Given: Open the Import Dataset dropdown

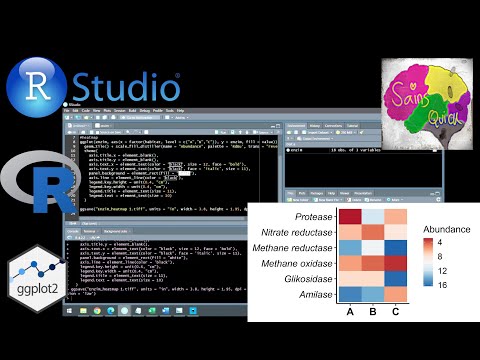Looking at the screenshot, I should 317,132.
